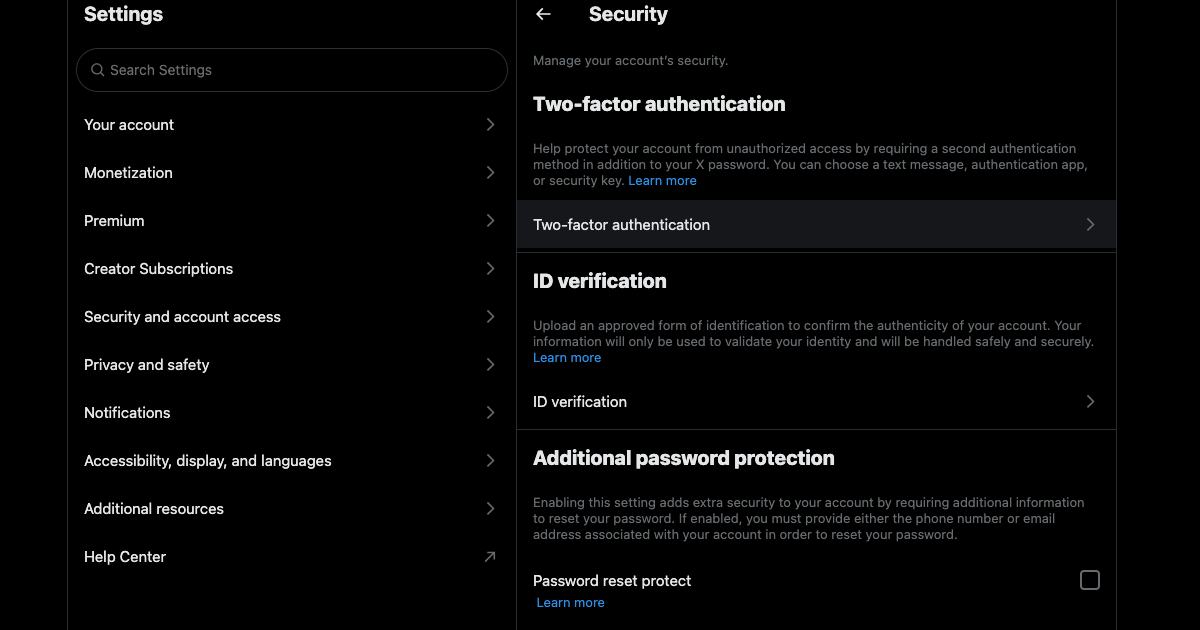Click Learn more below Password reset protect
The width and height of the screenshot is (1200, 630).
(x=570, y=603)
